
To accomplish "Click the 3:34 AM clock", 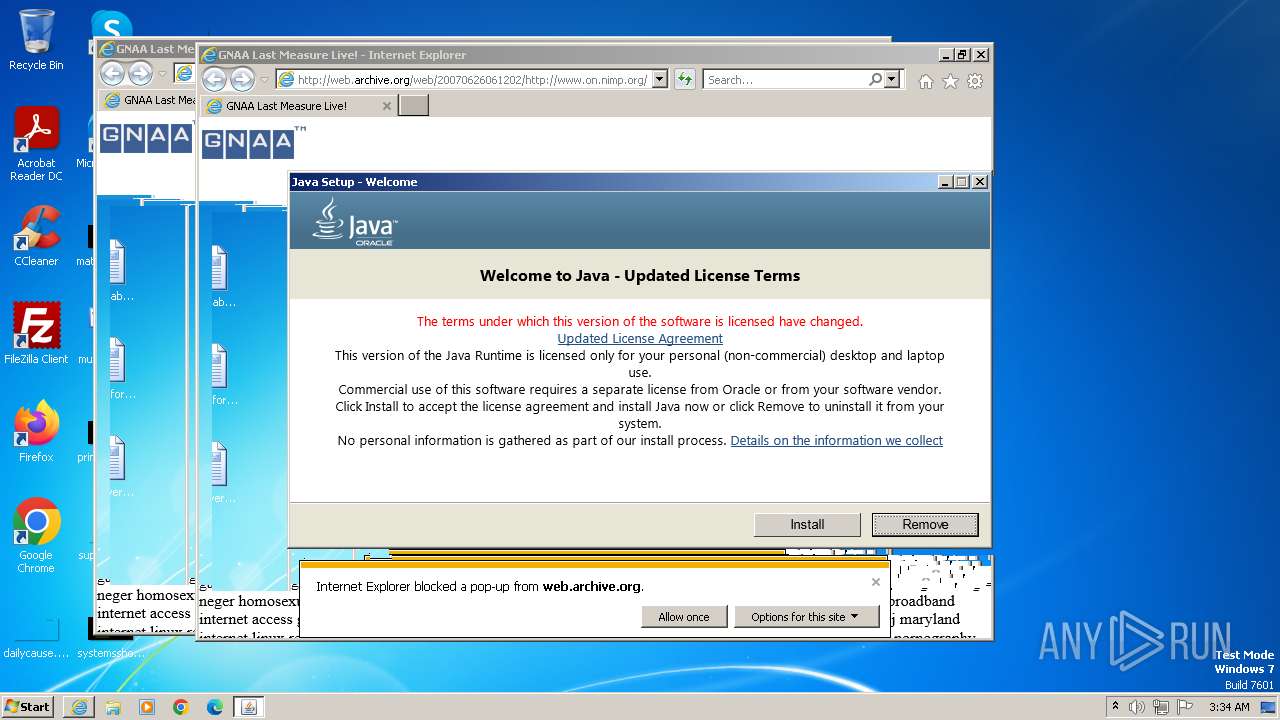I will 1229,707.
